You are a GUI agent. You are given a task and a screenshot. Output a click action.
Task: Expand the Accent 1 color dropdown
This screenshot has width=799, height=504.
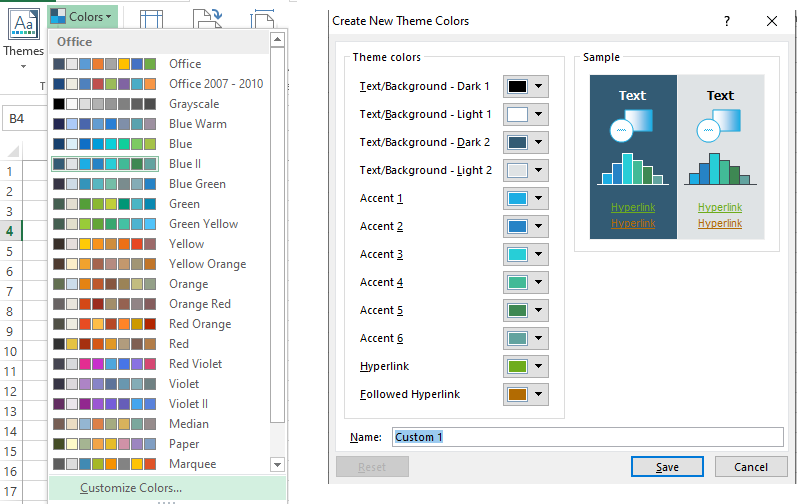(x=526, y=199)
